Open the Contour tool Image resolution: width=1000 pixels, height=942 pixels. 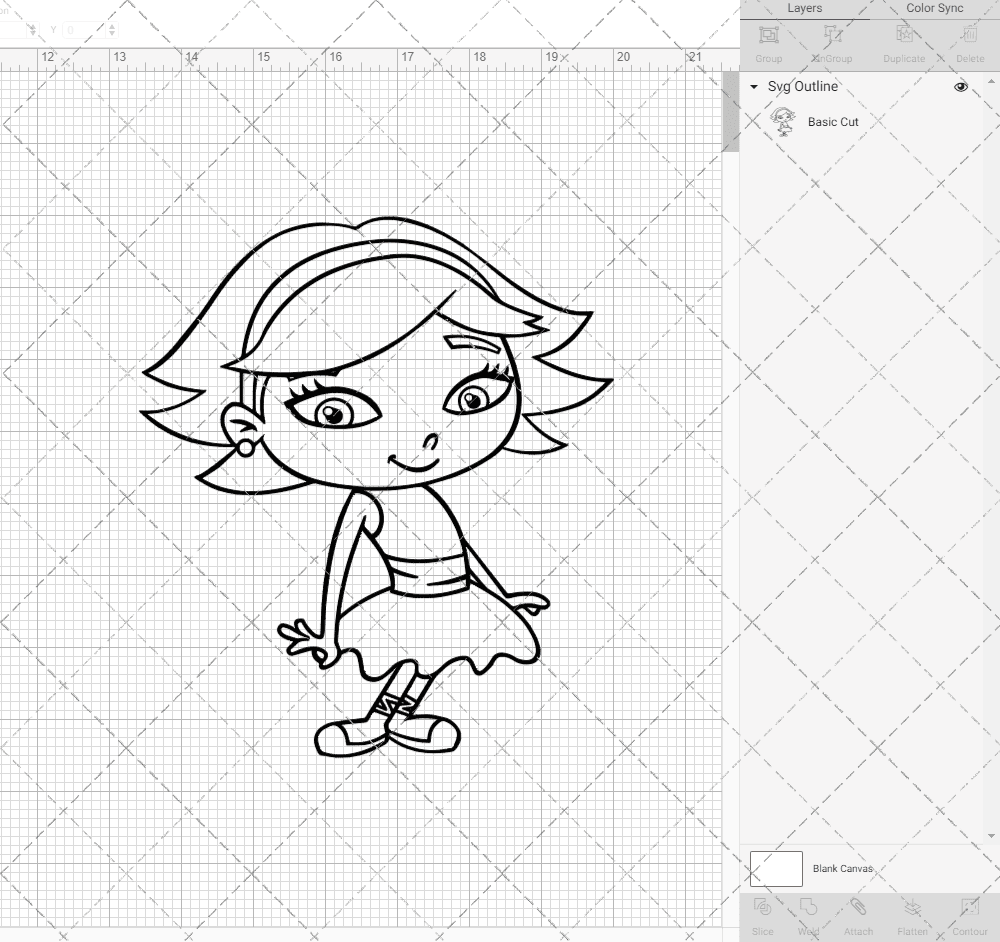(970, 913)
